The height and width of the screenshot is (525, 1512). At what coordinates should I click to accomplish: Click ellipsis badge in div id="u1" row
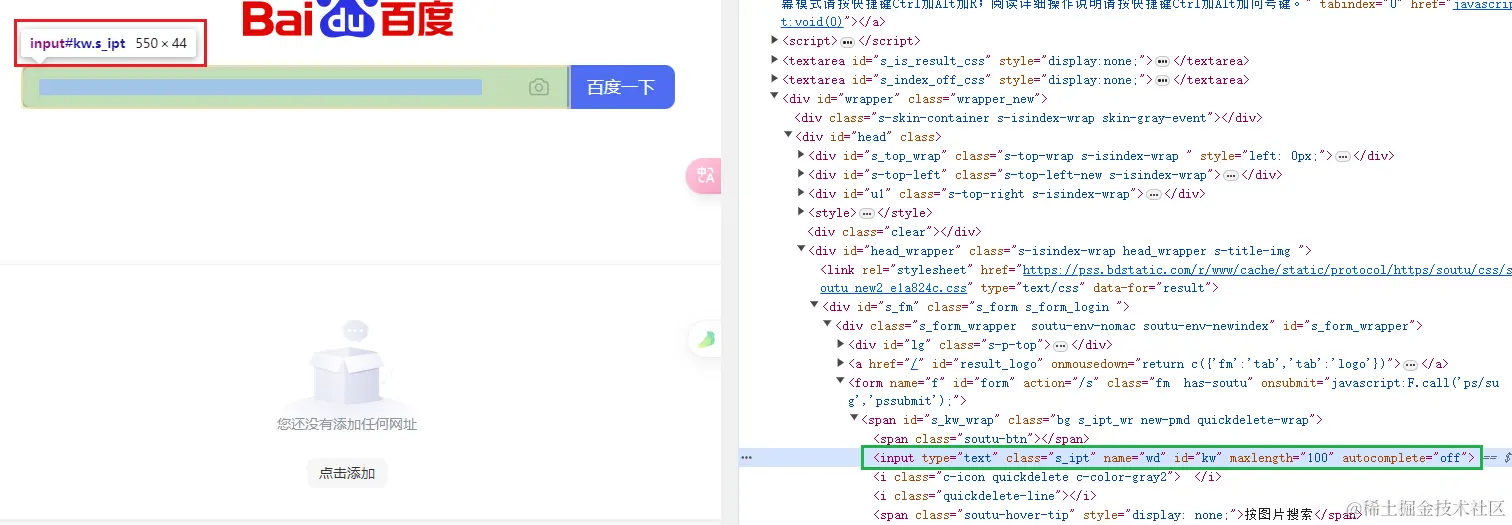pos(1153,194)
